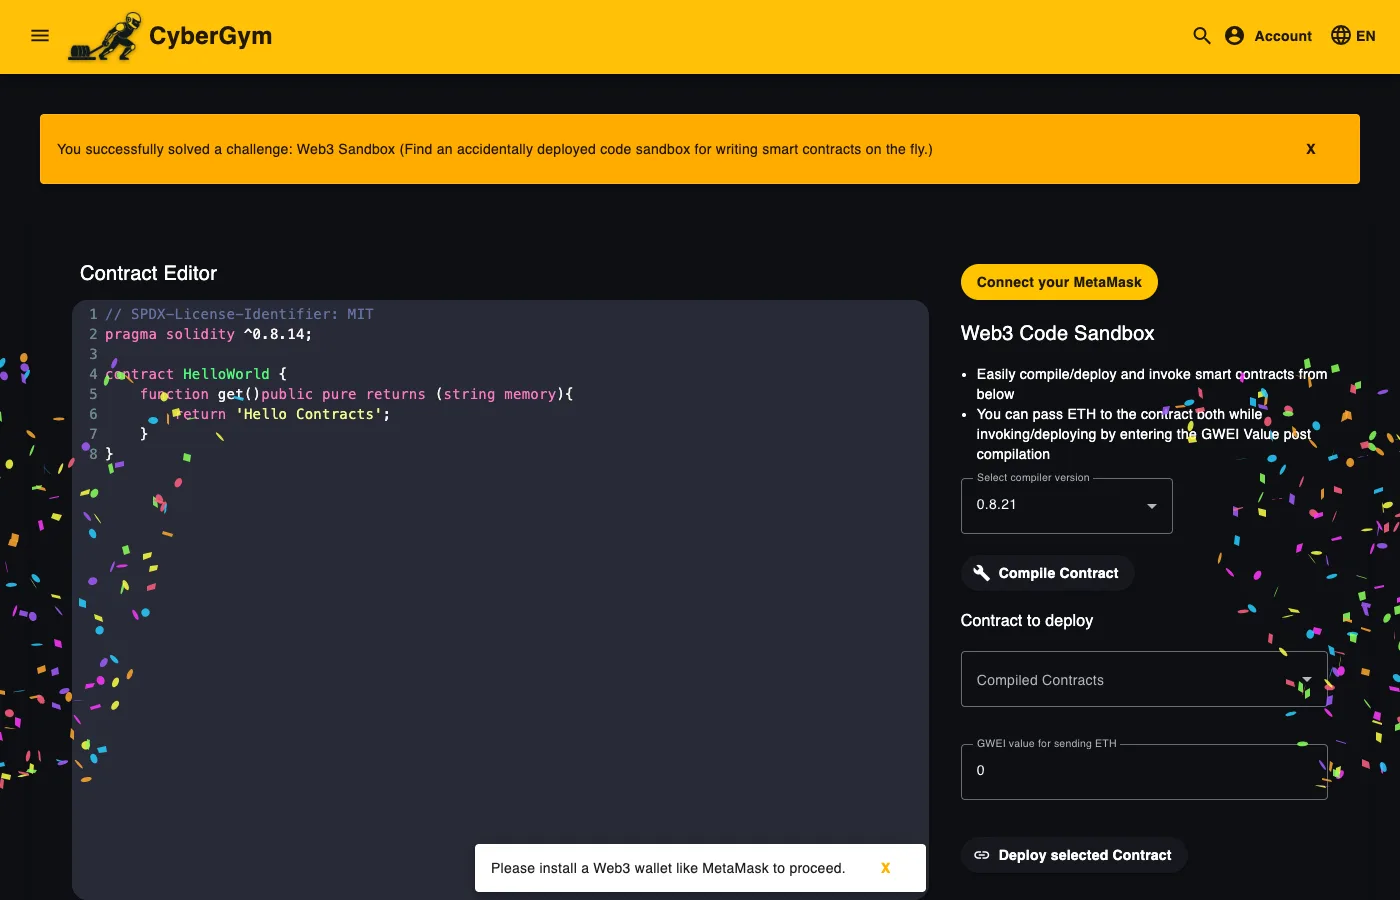Click the pragma solidity line in editor
Viewport: 1400px width, 900px height.
pyautogui.click(x=208, y=334)
